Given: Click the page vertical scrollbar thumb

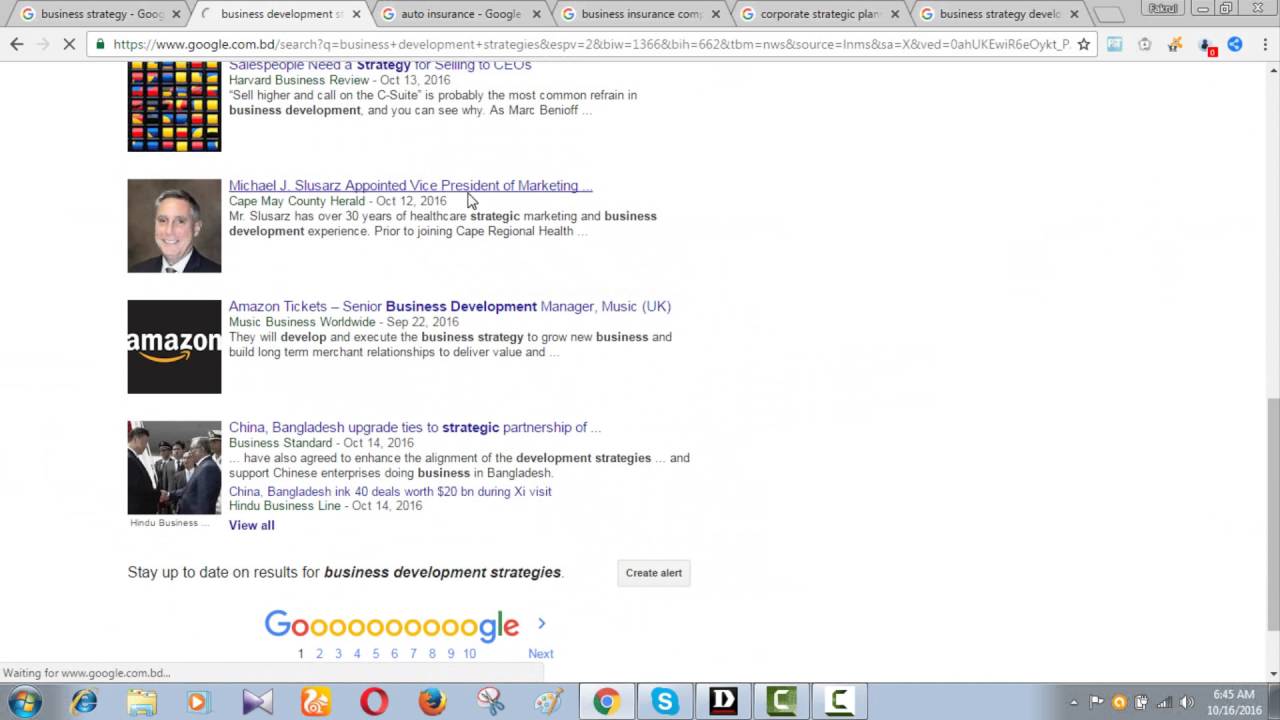Looking at the screenshot, I should coord(1272,513).
